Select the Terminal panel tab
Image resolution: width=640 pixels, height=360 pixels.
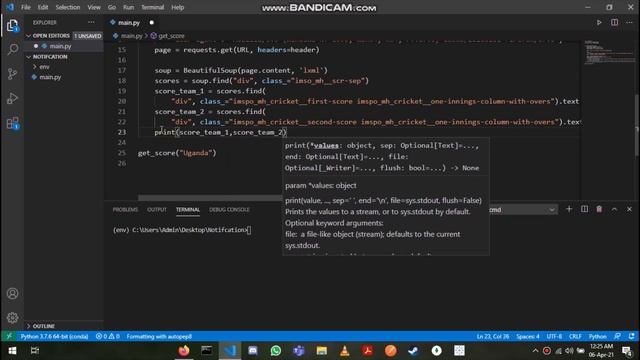tap(188, 209)
